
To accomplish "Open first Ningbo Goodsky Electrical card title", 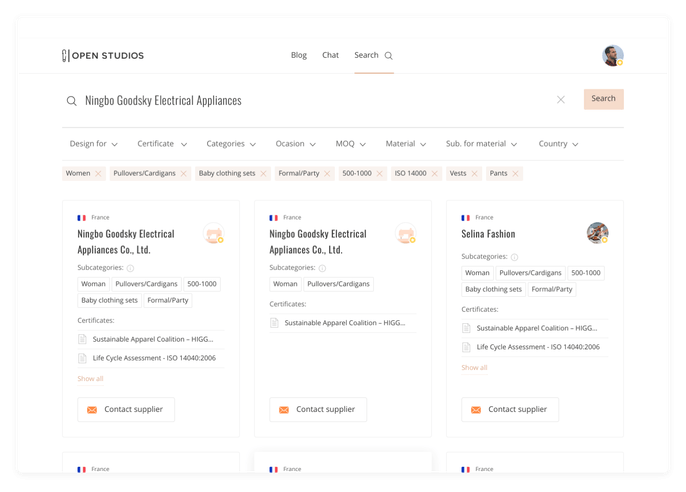I will (x=126, y=242).
